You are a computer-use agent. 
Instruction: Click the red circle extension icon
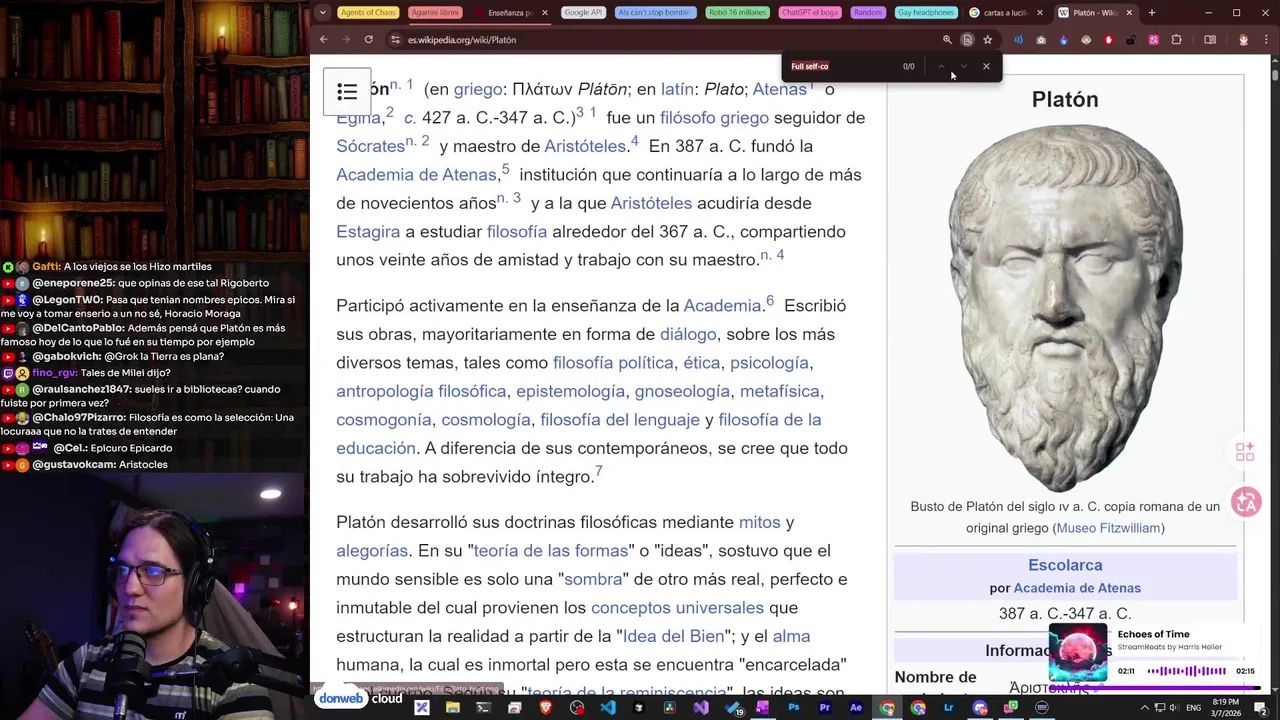1109,40
